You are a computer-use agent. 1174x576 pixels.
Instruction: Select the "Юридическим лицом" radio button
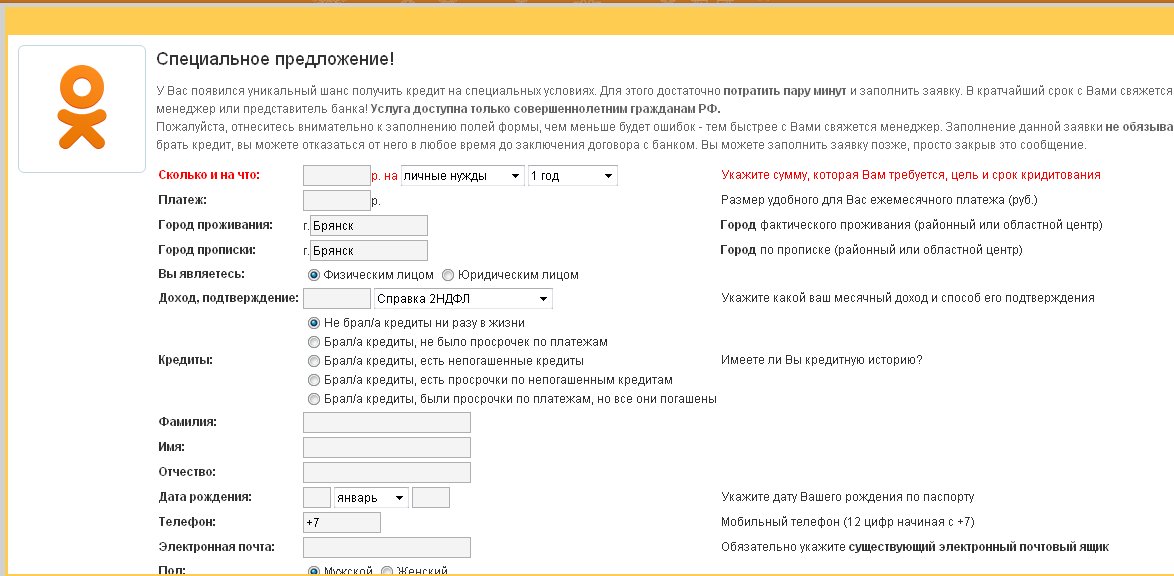448,275
